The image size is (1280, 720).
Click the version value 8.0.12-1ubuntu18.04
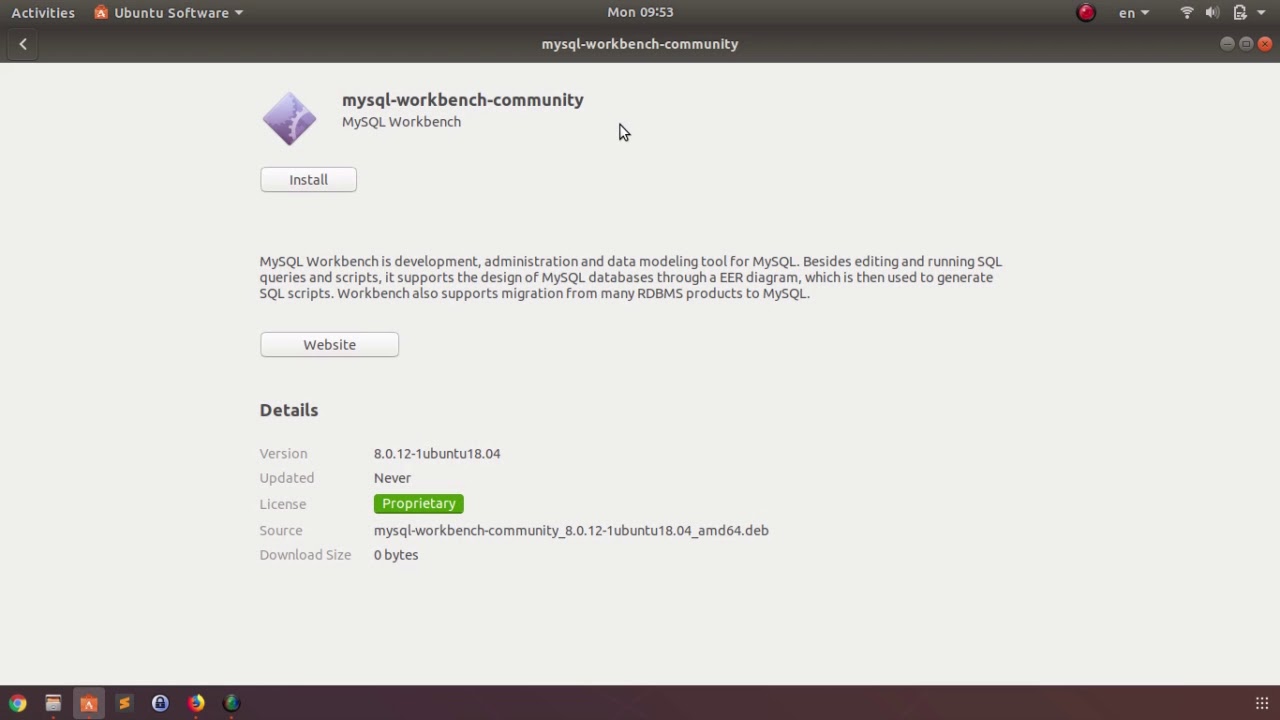pos(437,454)
